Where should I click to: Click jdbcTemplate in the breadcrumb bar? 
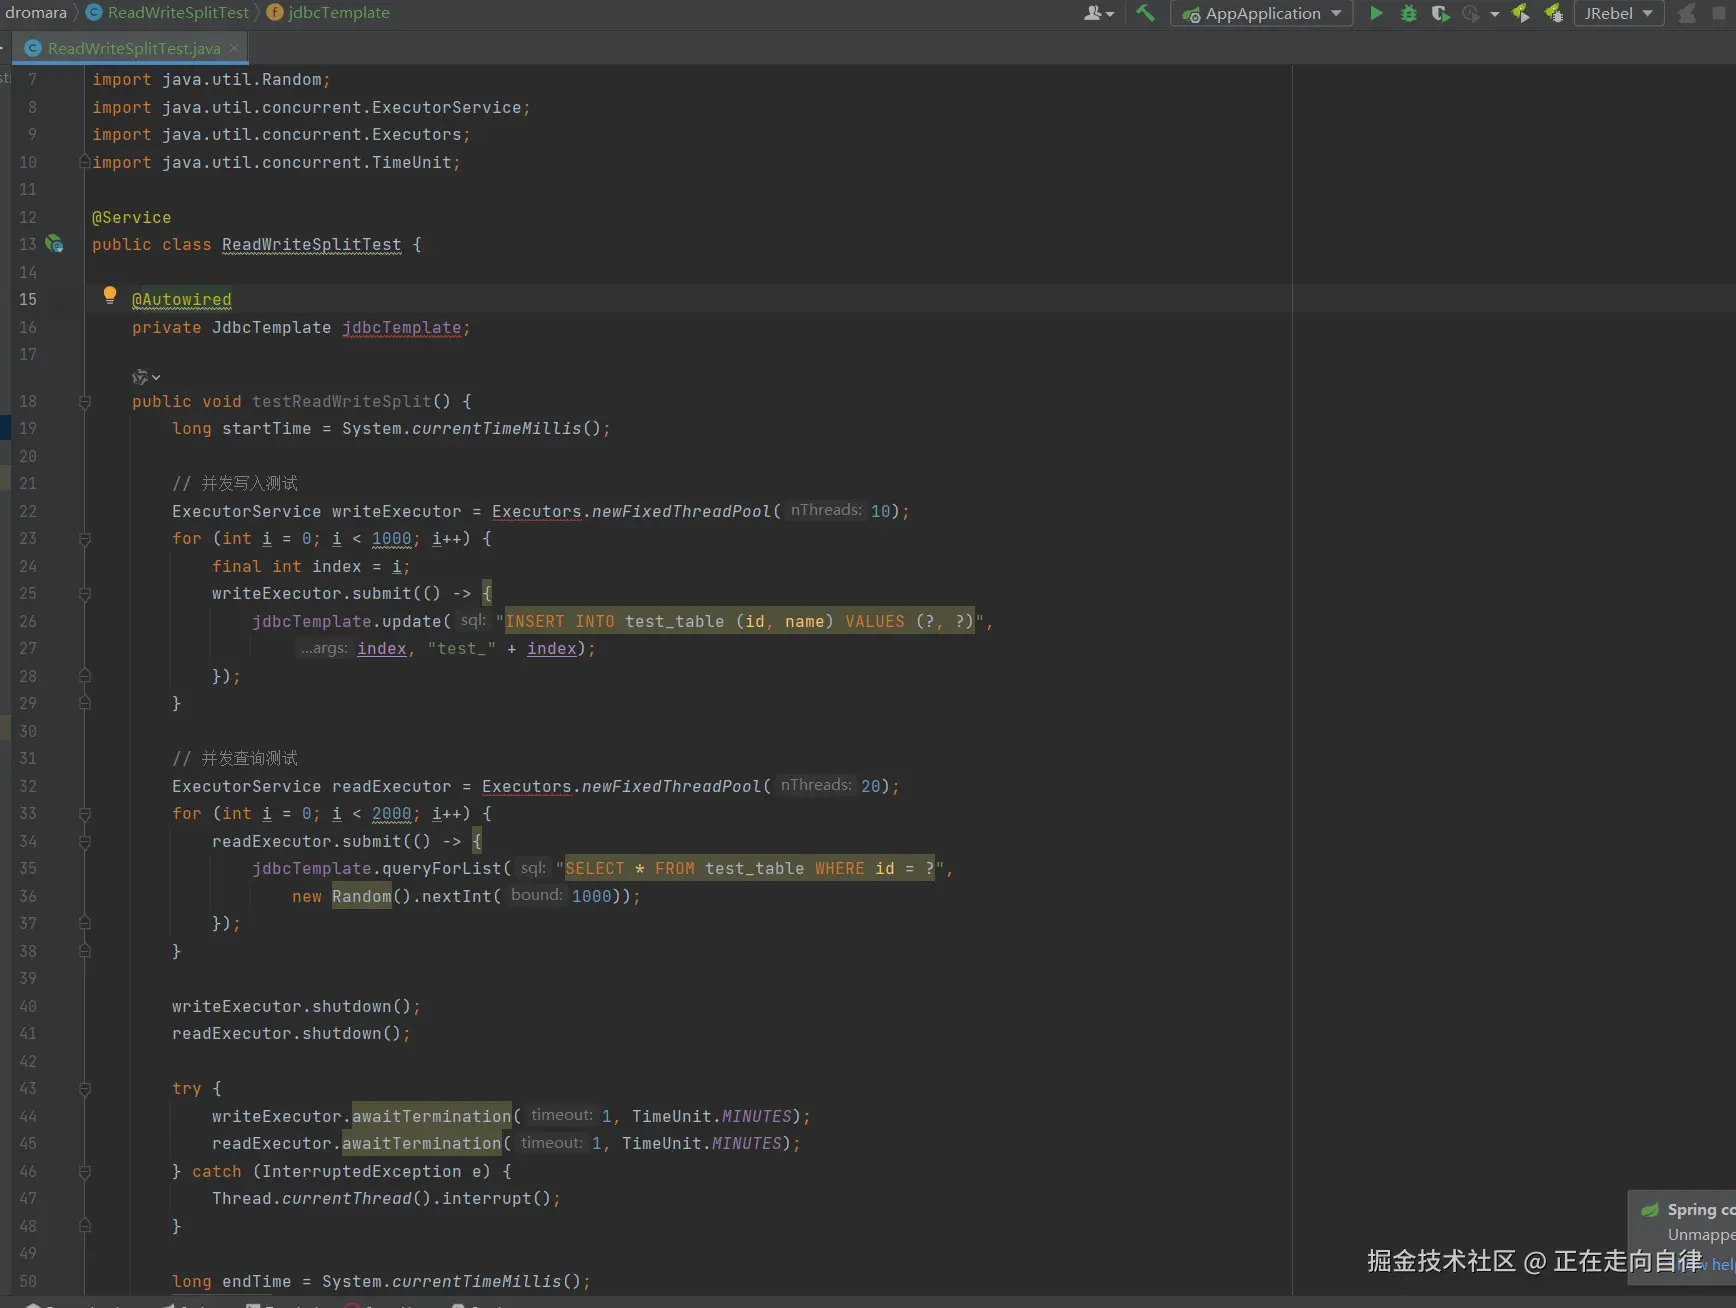click(x=338, y=13)
